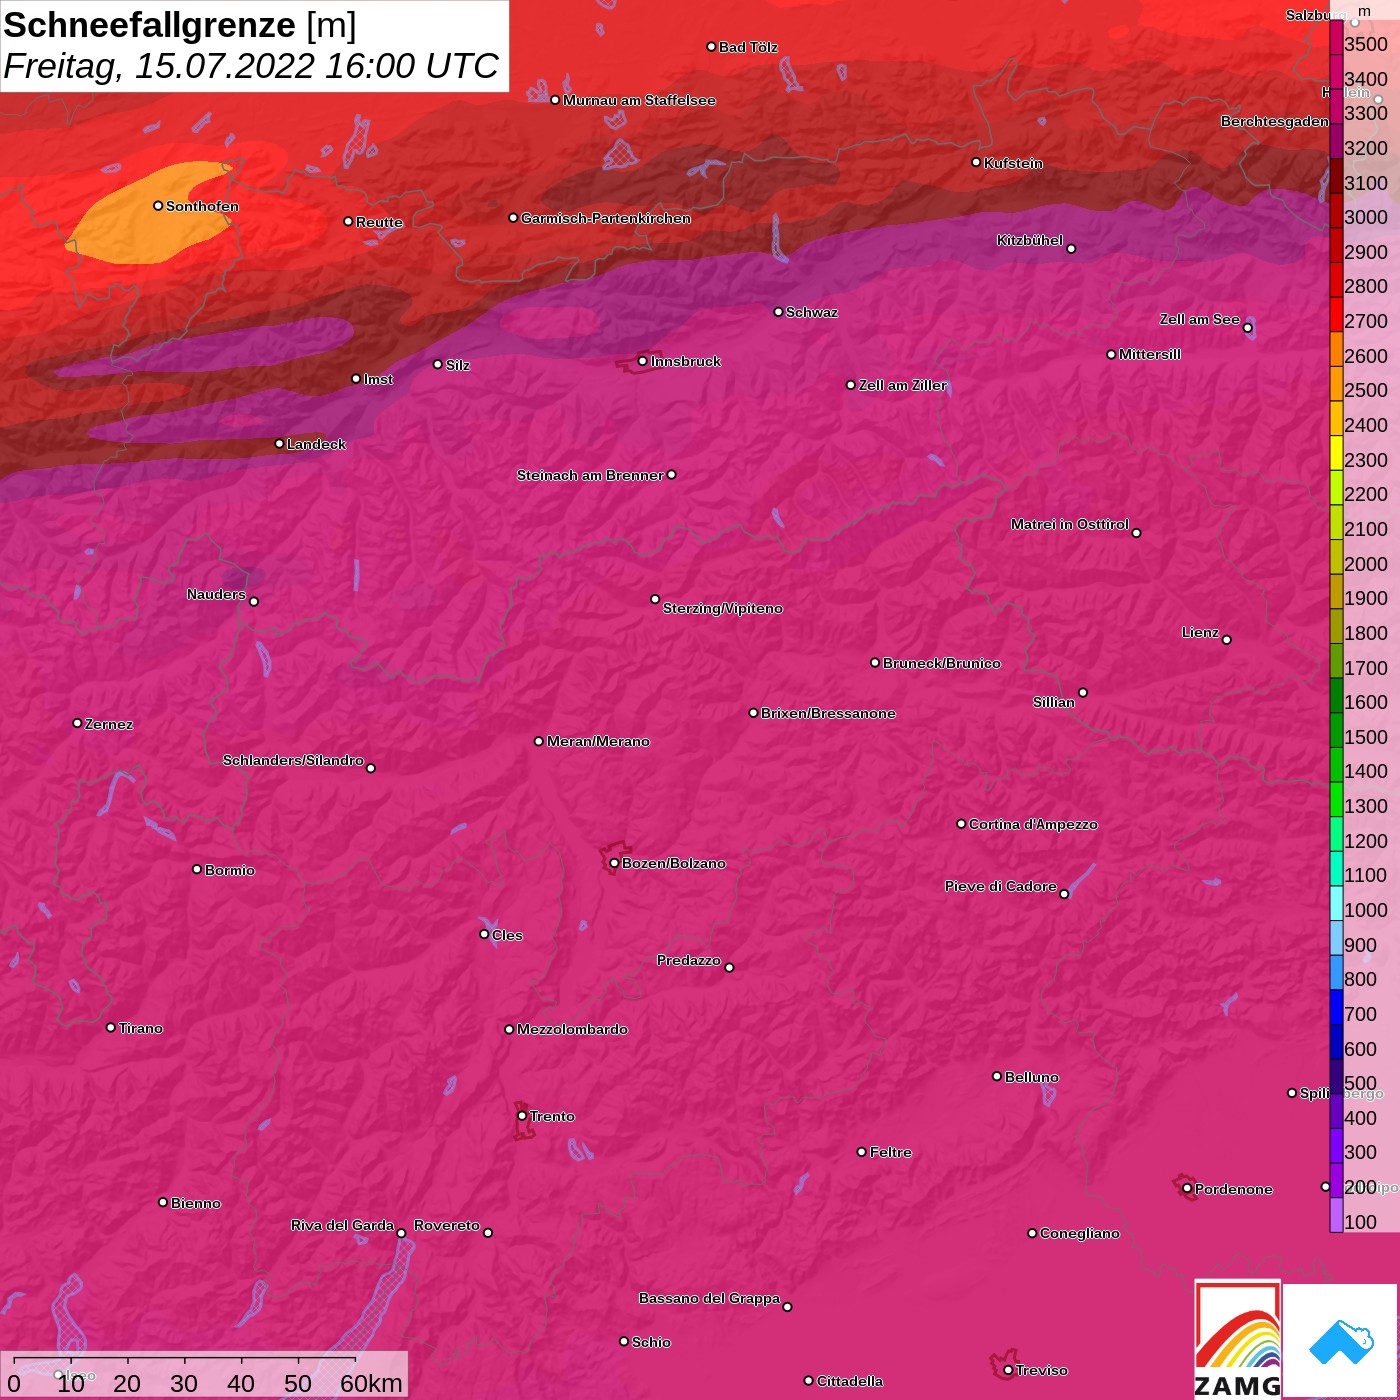Click the Zernez city marker
The height and width of the screenshot is (1400, 1400).
tap(77, 723)
